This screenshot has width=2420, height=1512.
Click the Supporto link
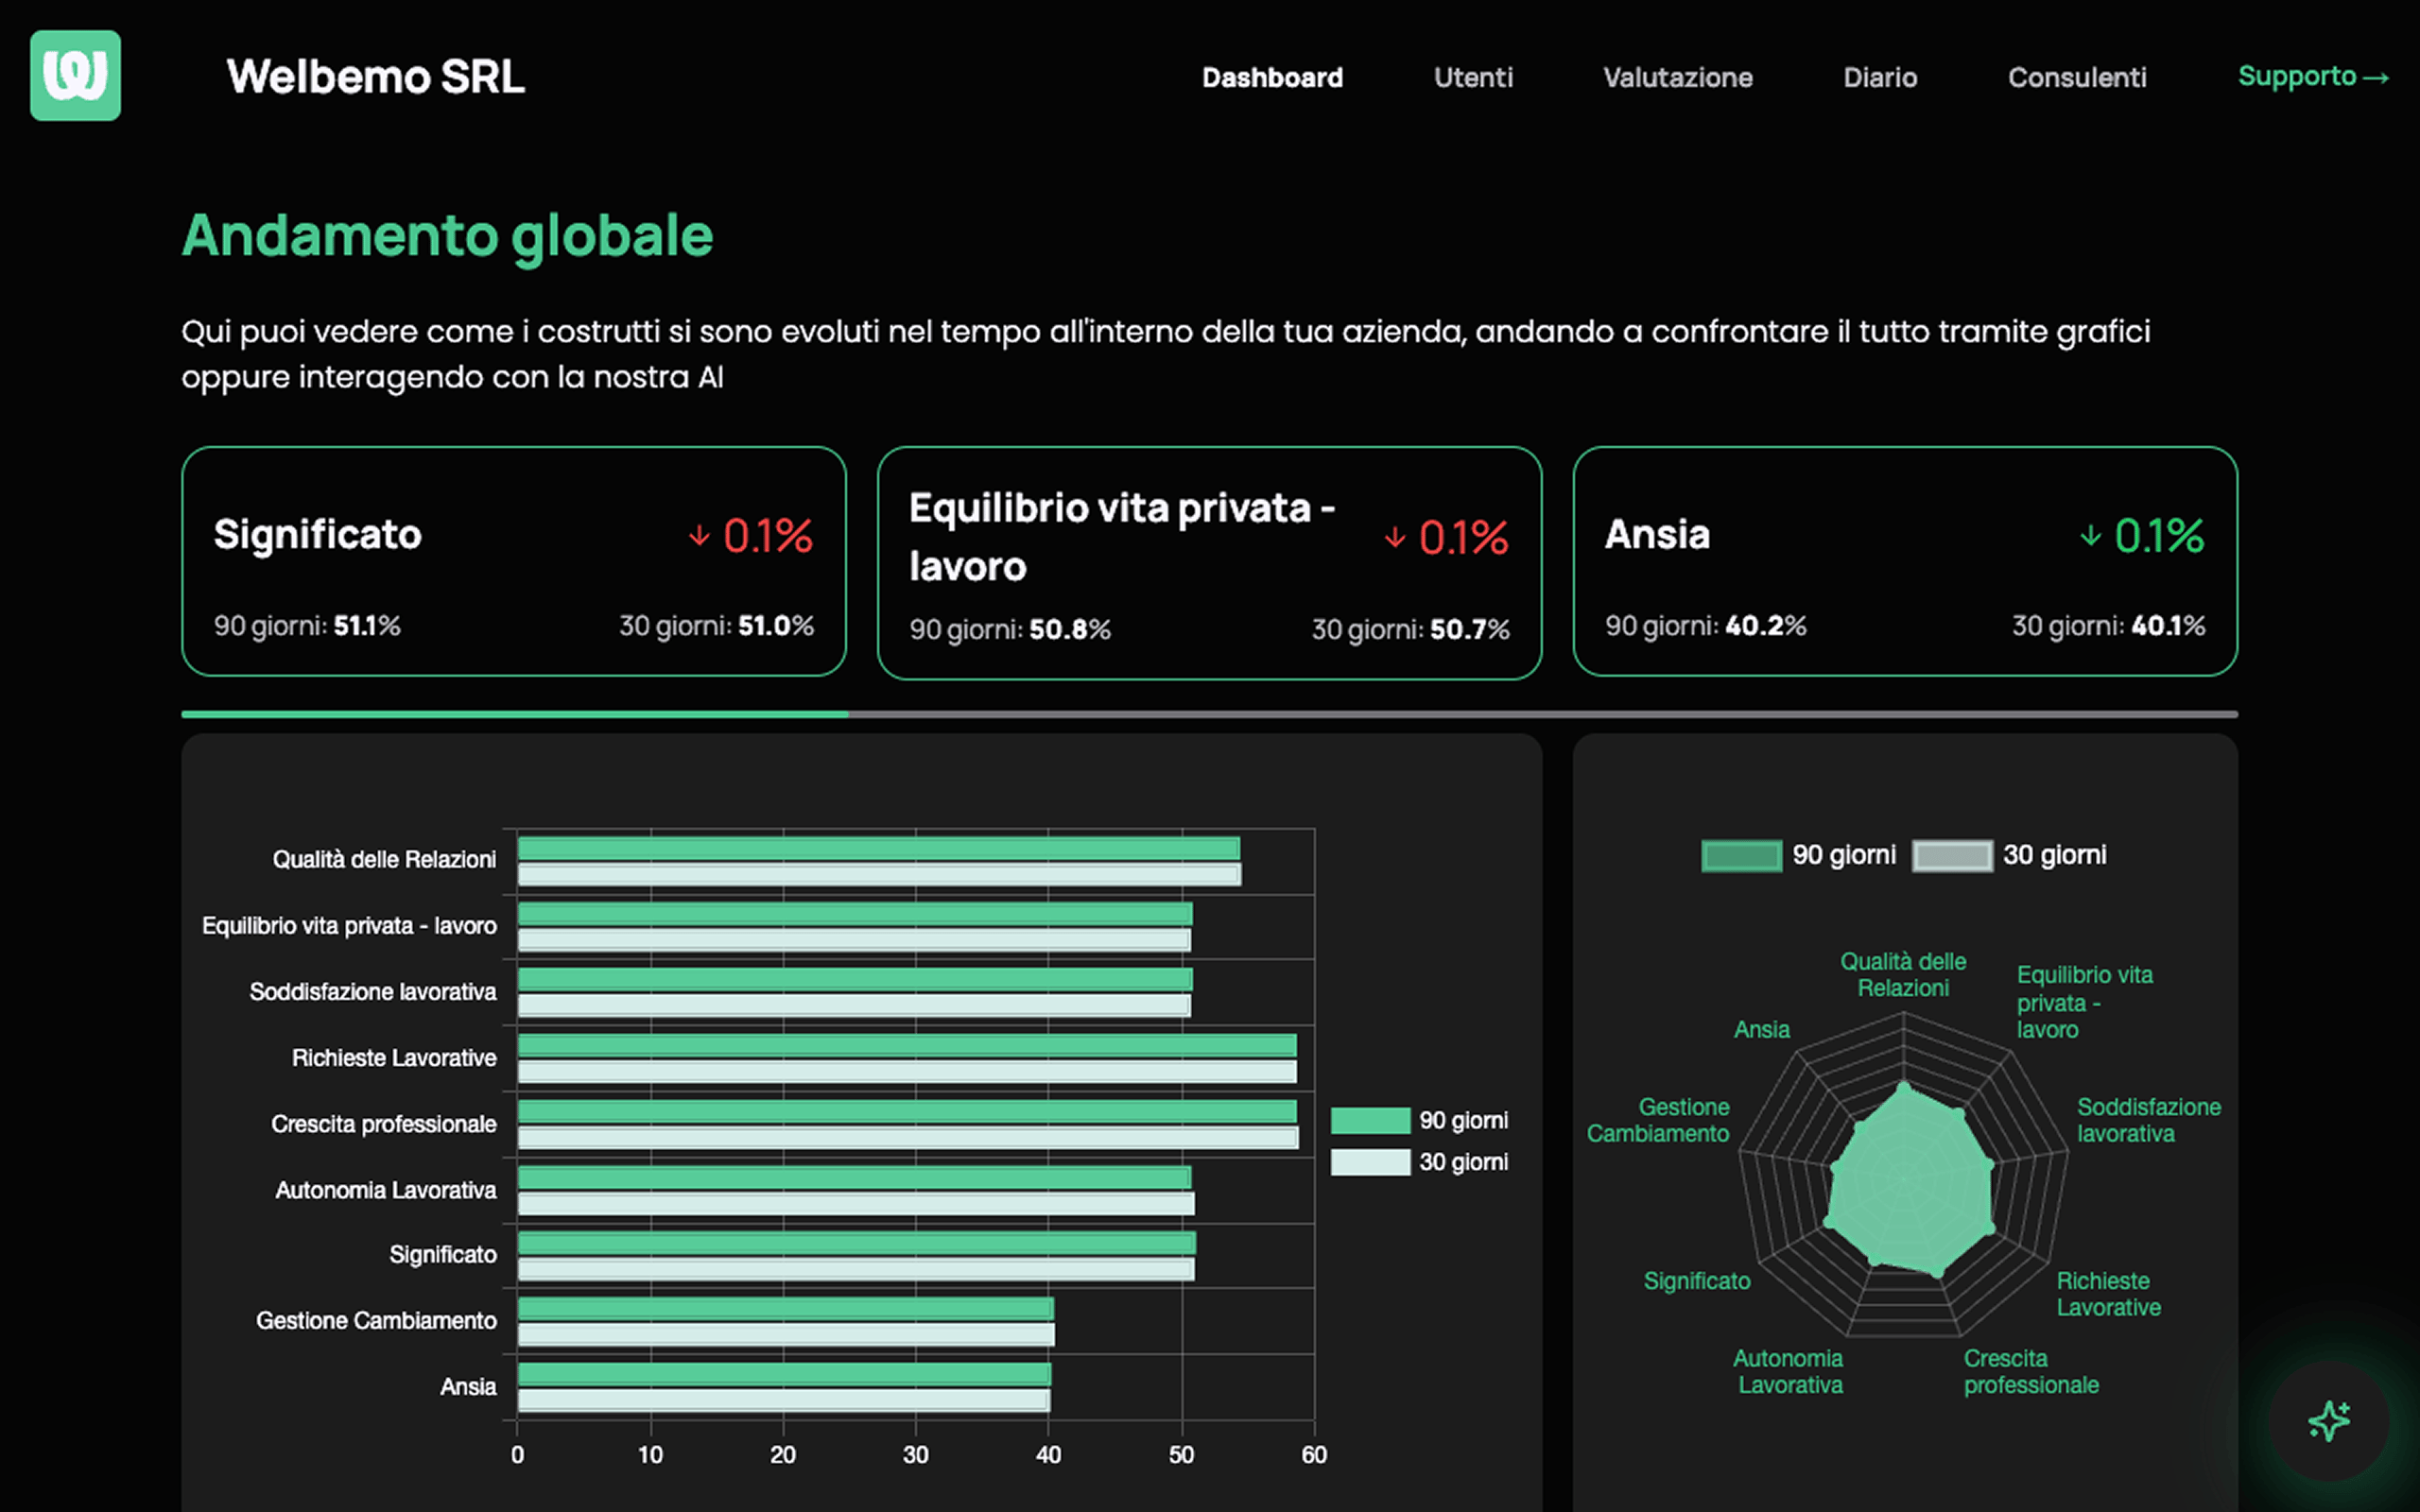2296,77
